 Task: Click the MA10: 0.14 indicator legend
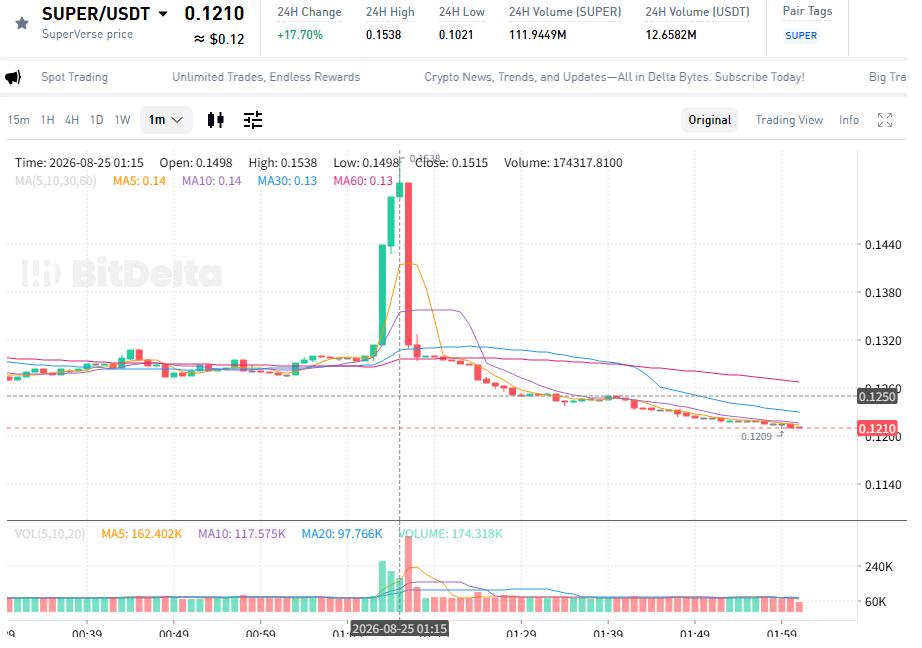tap(212, 181)
